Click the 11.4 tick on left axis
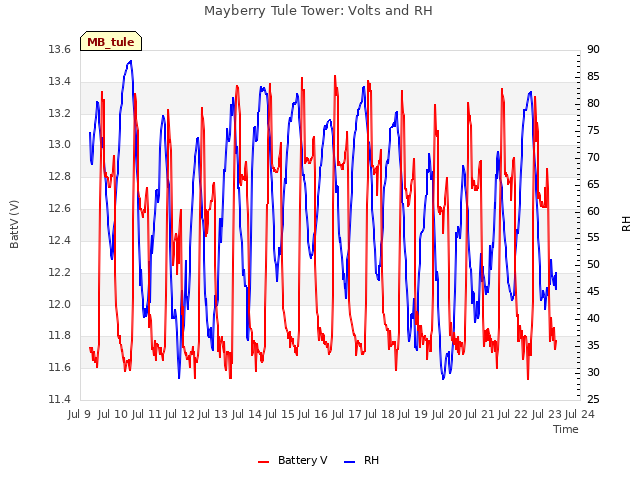The image size is (640, 480). pos(60,399)
